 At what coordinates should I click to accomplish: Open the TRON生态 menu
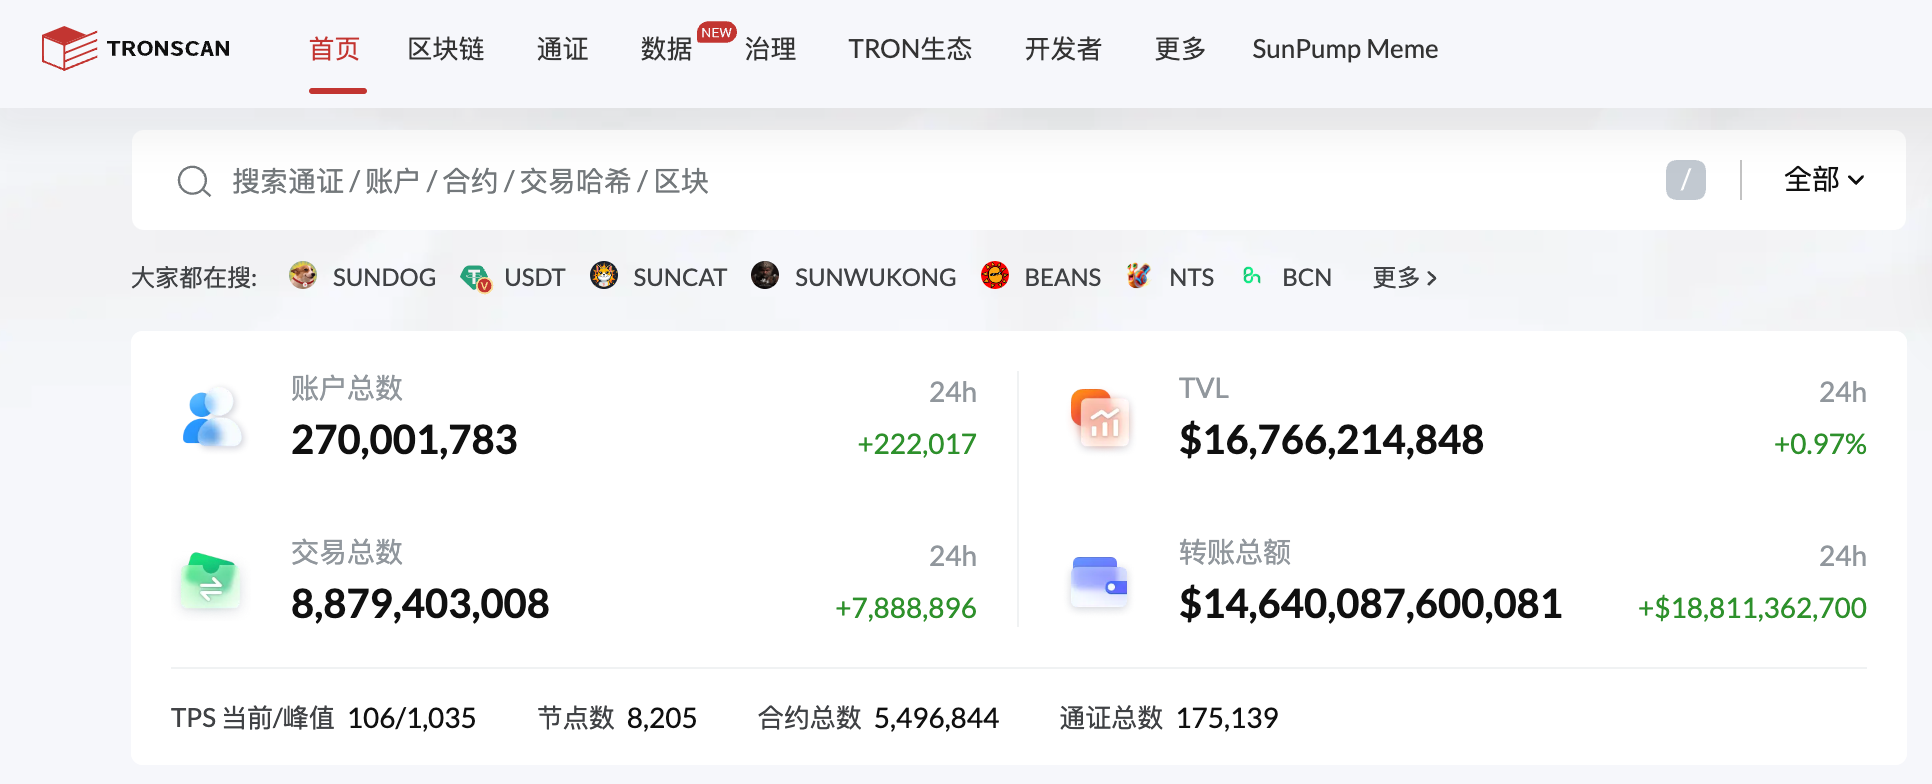tap(910, 49)
